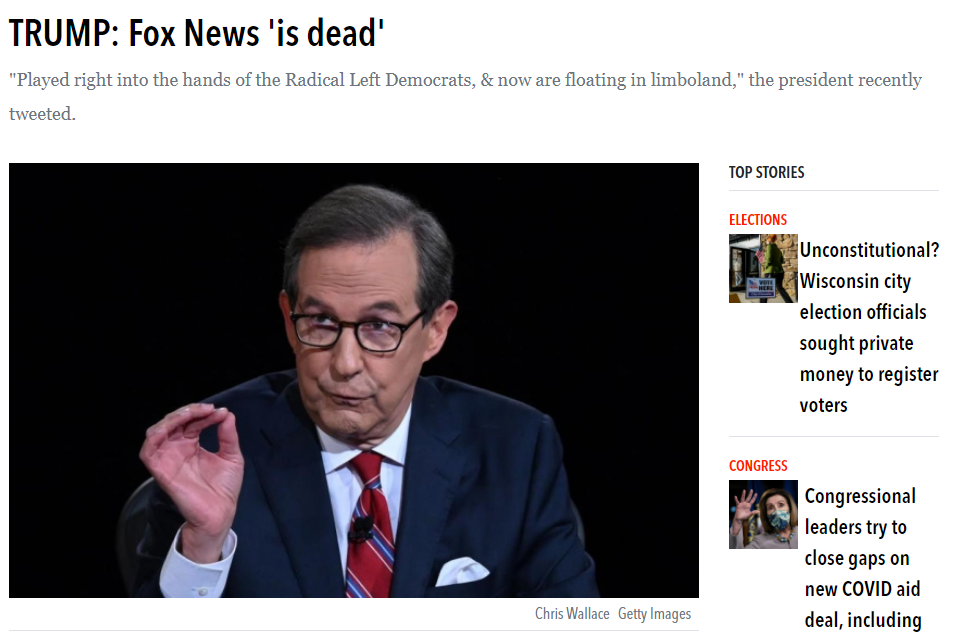Click the Chris Wallace photo caption

pos(572,614)
